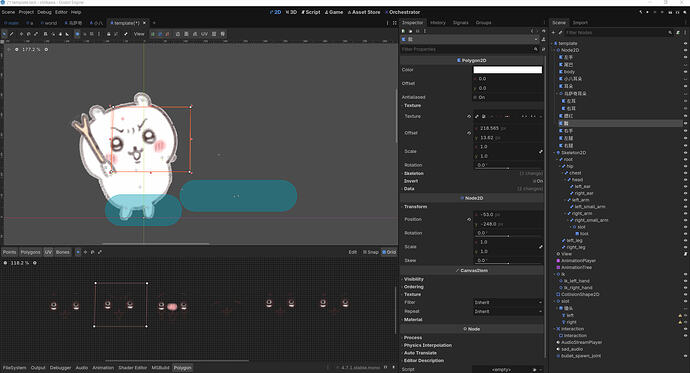Click the distraction free mode icon above viewport
The image size is (690, 373).
[394, 23]
